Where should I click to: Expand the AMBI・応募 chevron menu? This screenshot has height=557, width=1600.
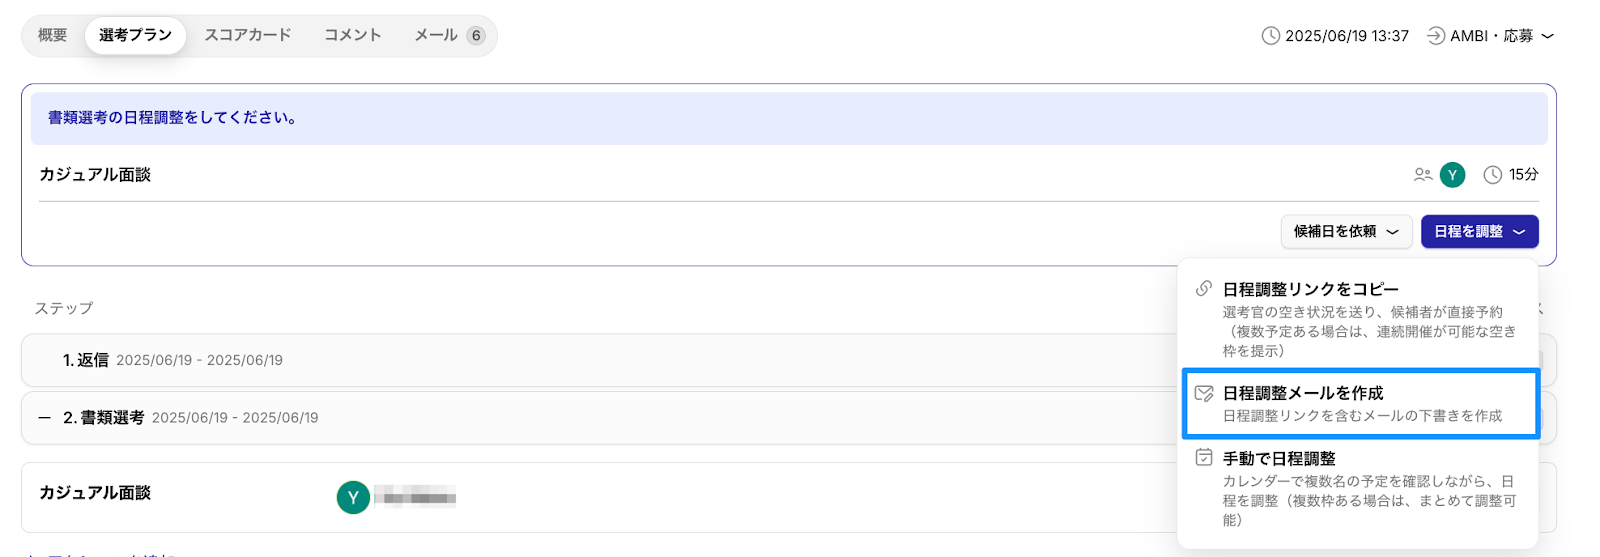(1547, 36)
